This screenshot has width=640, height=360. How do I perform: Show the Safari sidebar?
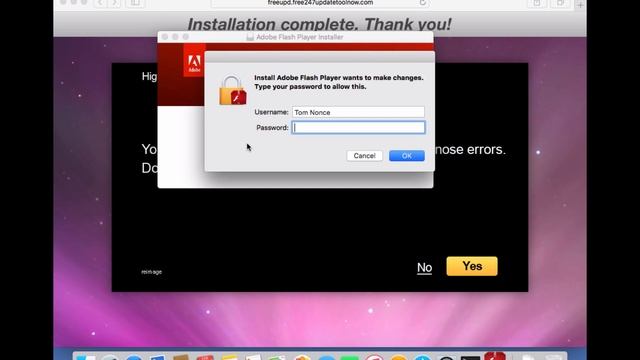click(x=135, y=3)
